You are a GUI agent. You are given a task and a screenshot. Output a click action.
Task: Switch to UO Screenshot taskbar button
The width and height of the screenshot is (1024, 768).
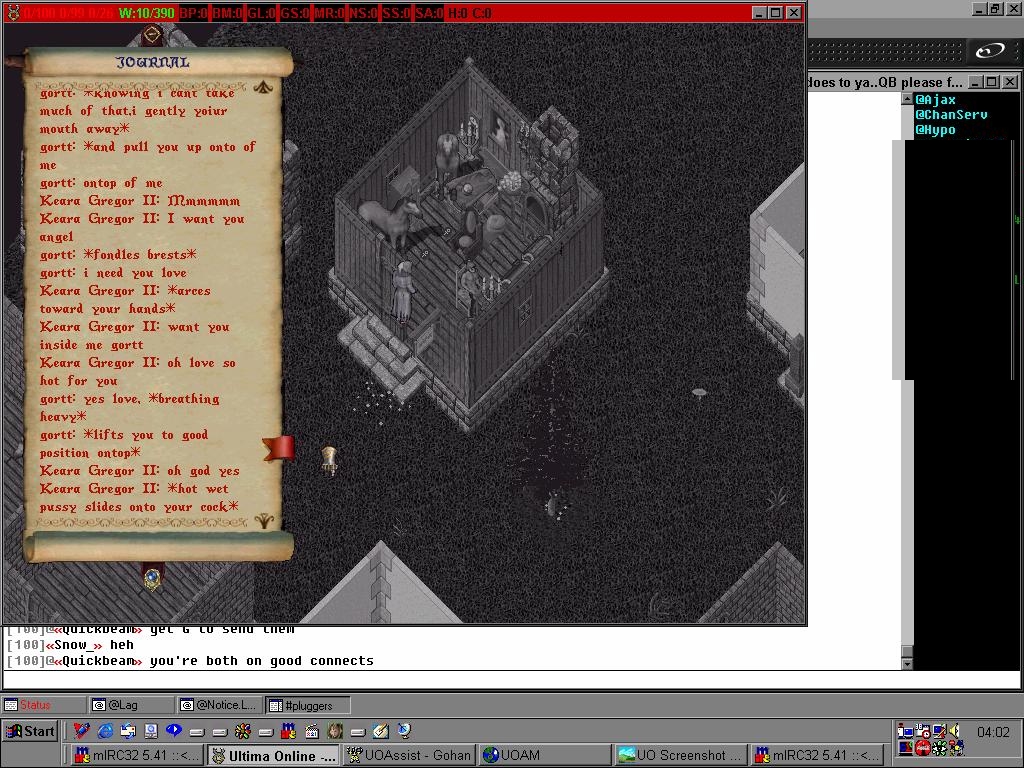click(x=680, y=756)
